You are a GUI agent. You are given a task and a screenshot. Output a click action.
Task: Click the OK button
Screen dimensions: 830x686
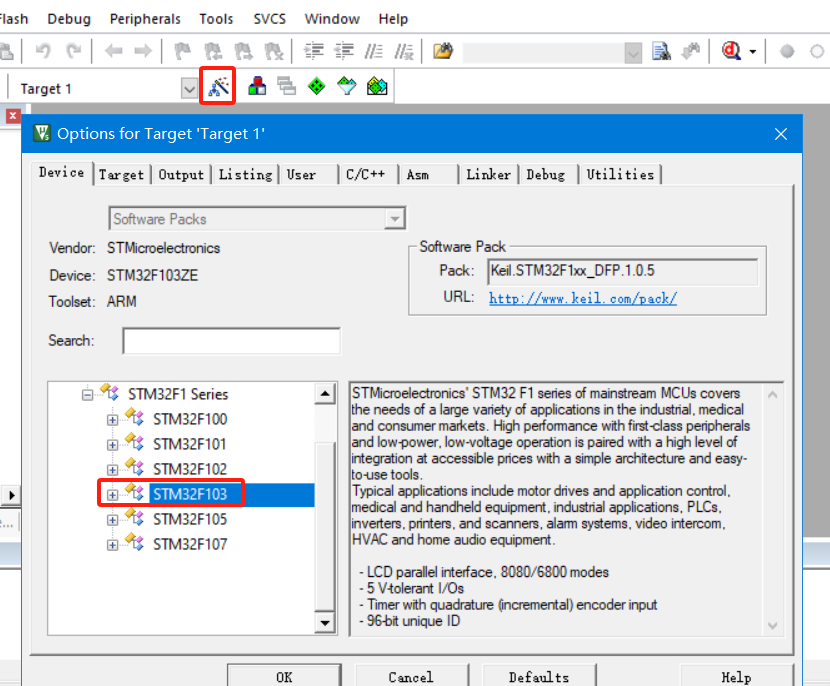284,676
